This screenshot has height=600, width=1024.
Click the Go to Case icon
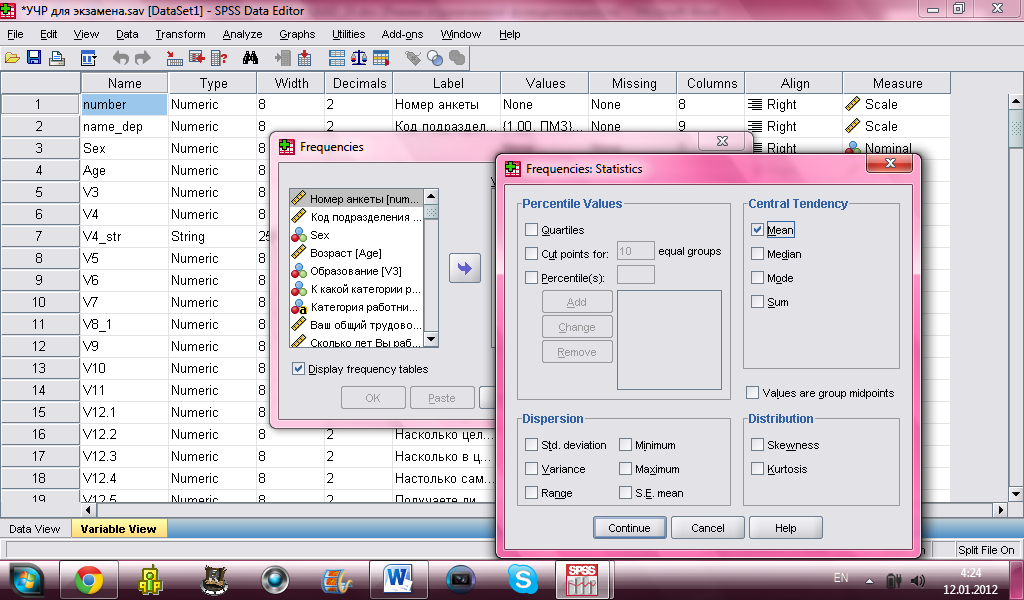[x=174, y=58]
